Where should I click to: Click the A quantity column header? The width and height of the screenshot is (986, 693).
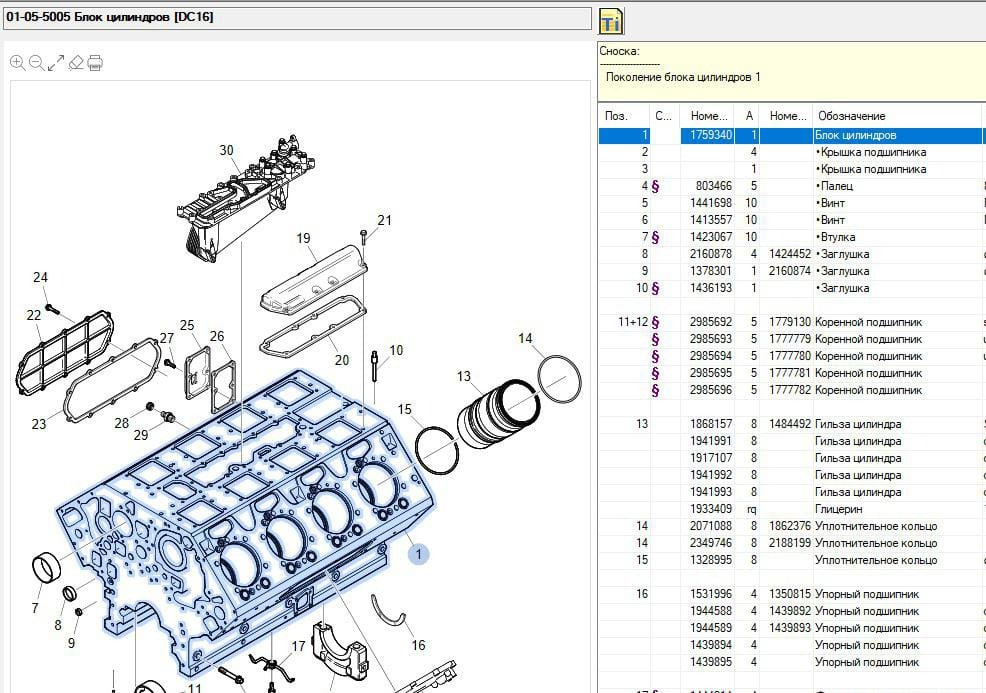(x=749, y=116)
